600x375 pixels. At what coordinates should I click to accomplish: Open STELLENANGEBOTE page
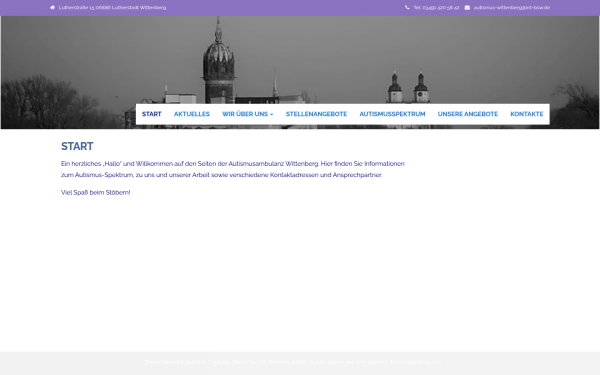point(316,114)
